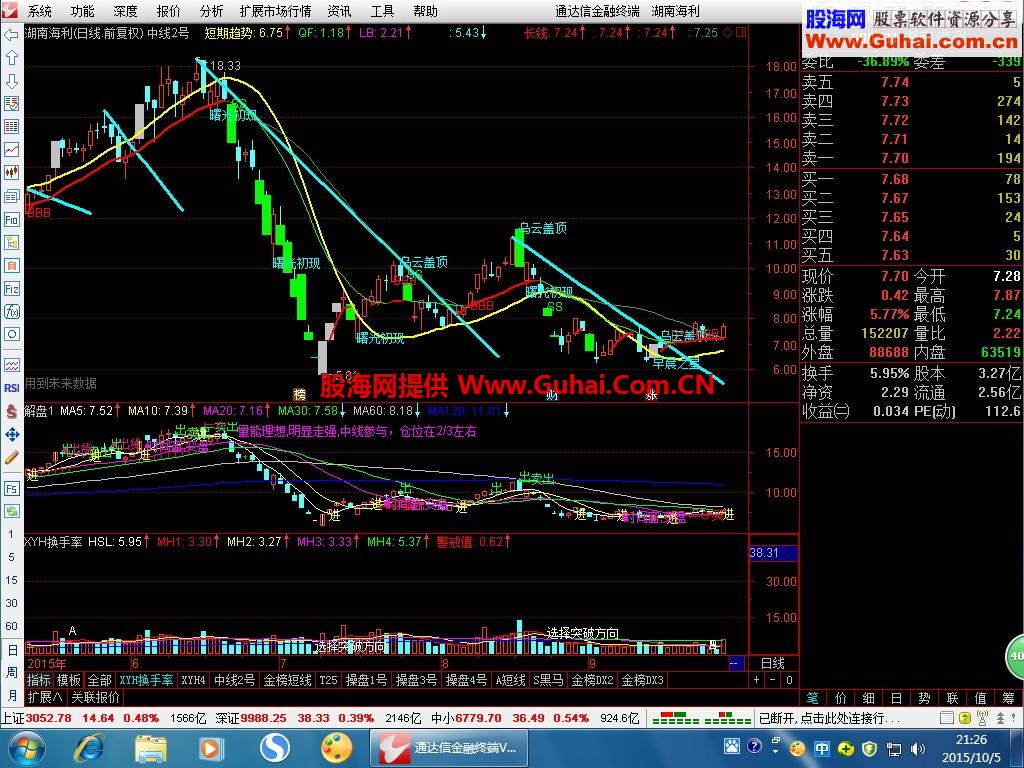Open the F12 trading icon
1024x768 pixels.
coord(11,289)
